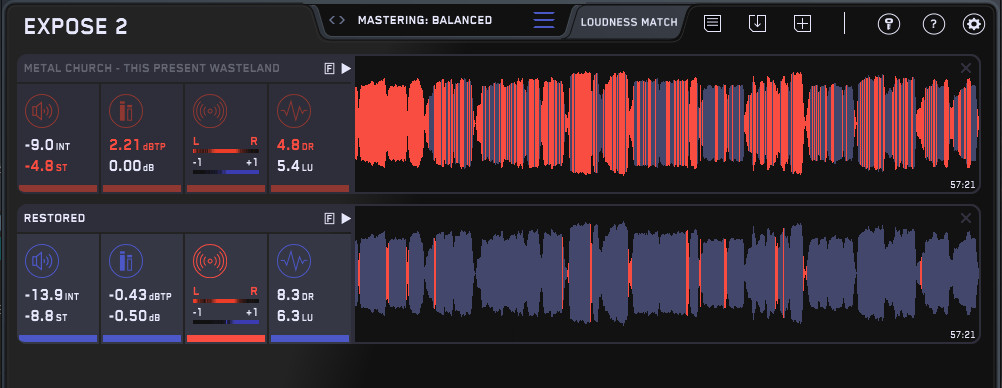
Task: Click the 2.21 dBTP true peak value
Action: (x=137, y=146)
